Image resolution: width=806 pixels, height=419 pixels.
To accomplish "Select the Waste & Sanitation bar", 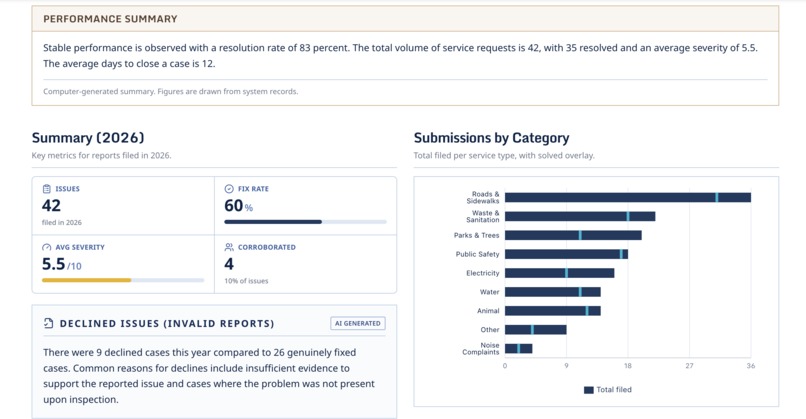I will pyautogui.click(x=580, y=216).
